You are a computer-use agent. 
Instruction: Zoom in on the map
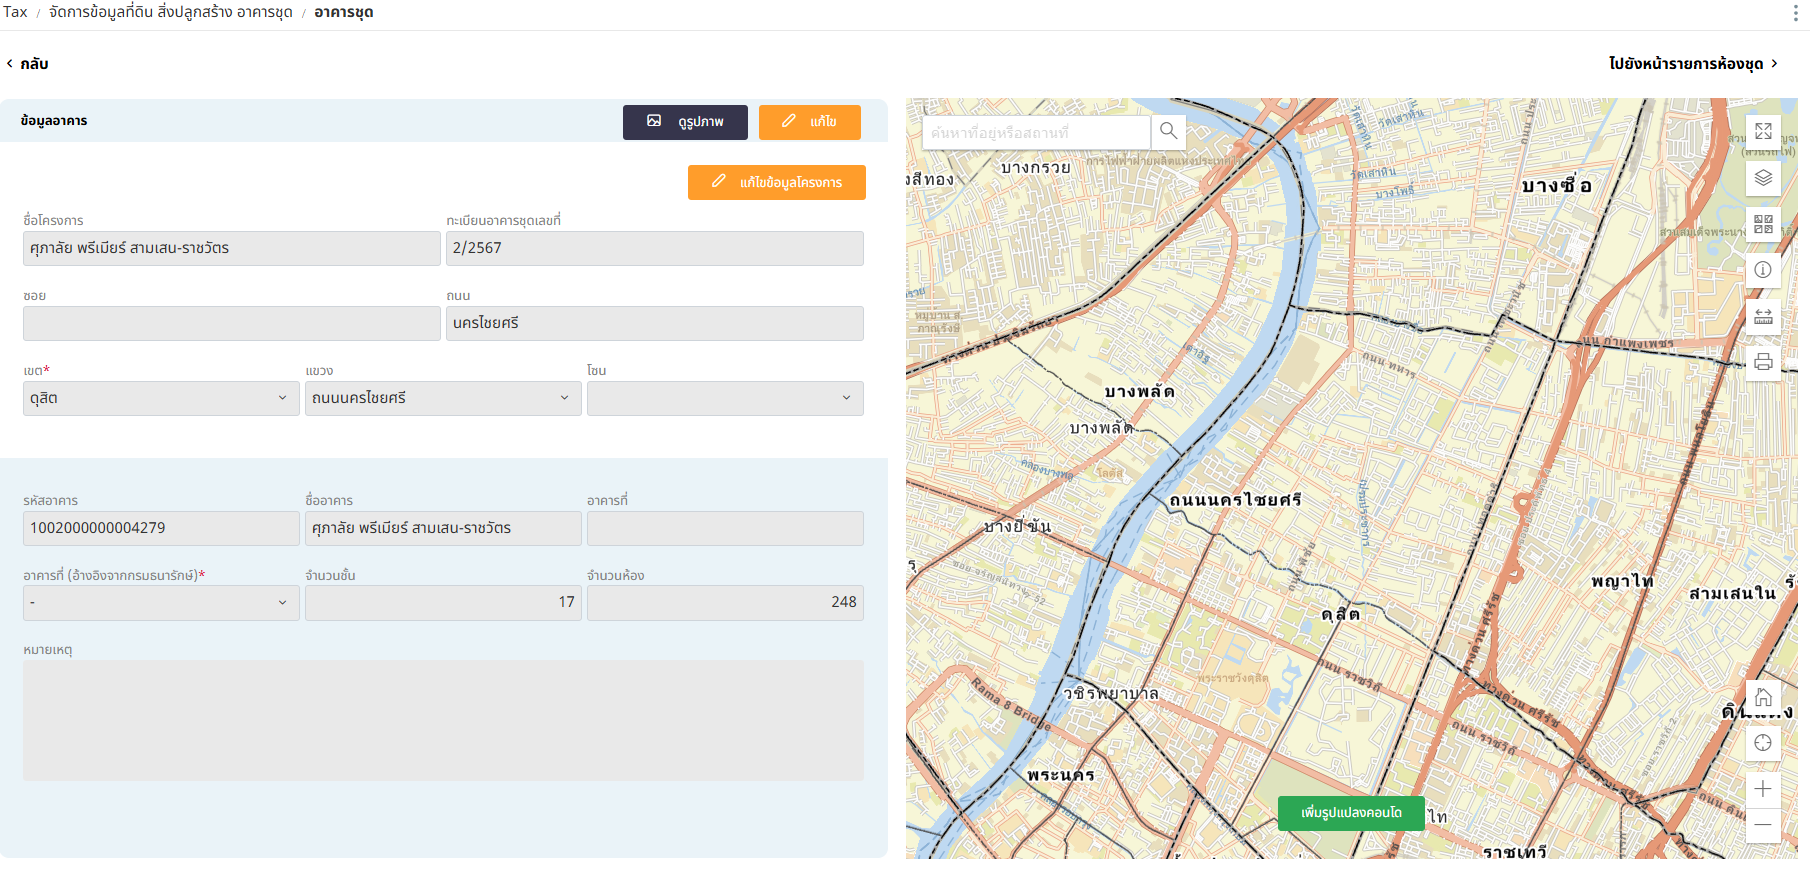(1763, 789)
